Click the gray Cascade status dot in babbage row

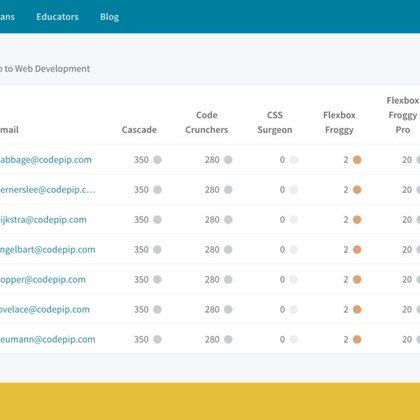(157, 160)
